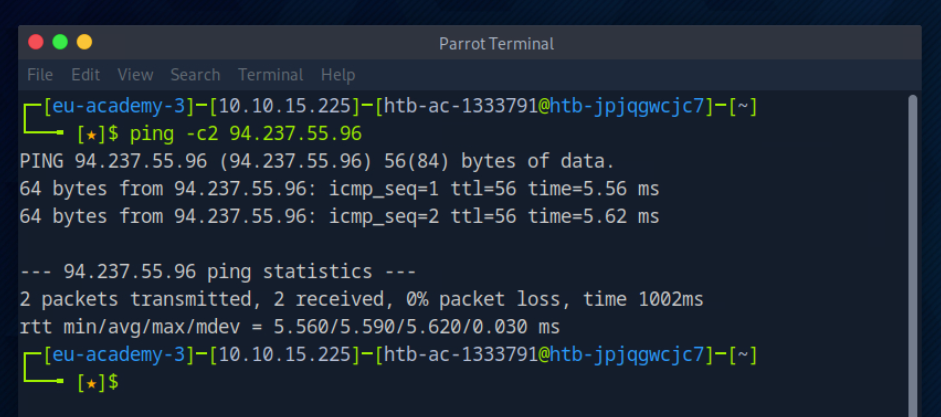941x417 pixels.
Task: Click the green window button in title bar
Action: pos(60,42)
